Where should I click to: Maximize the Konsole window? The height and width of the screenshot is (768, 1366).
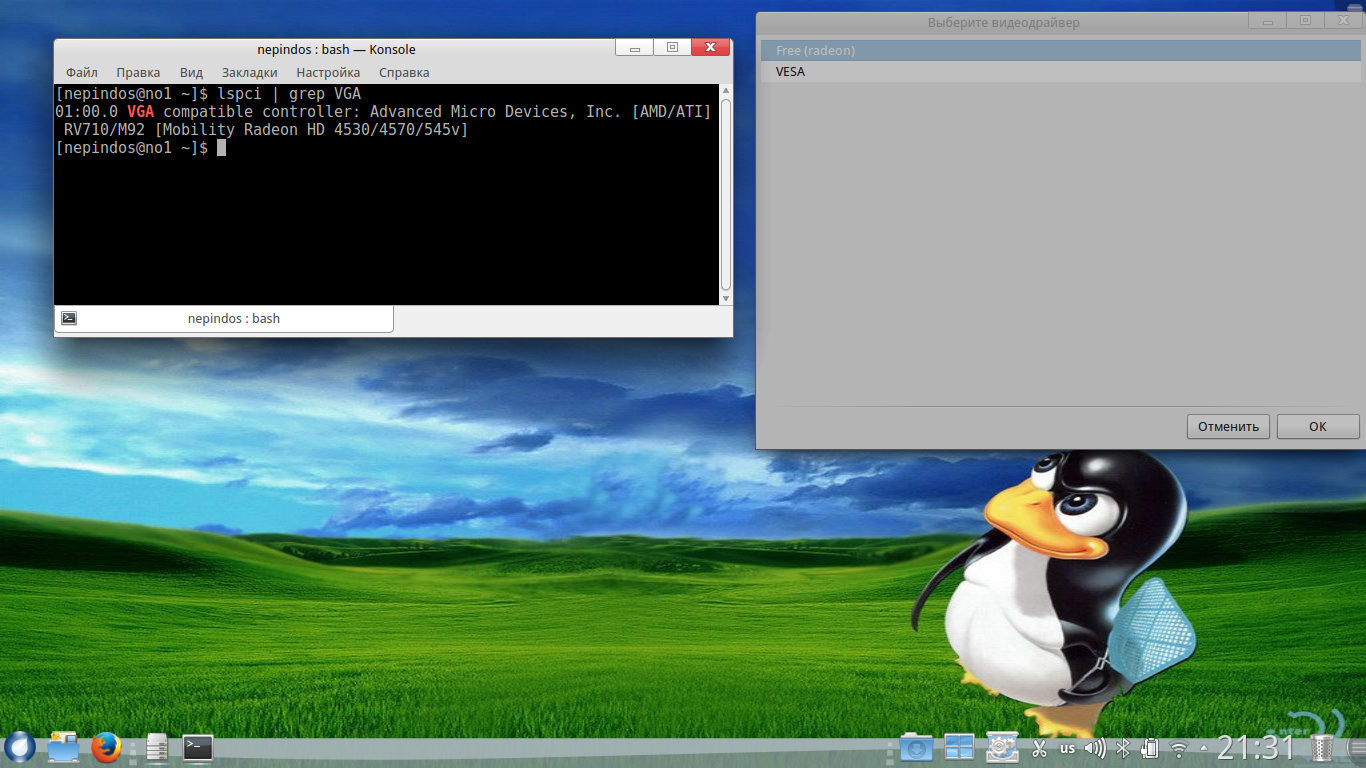(672, 47)
